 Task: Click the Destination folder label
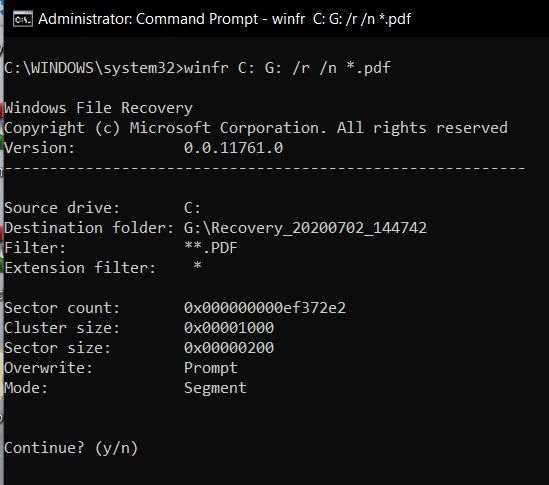pos(89,228)
